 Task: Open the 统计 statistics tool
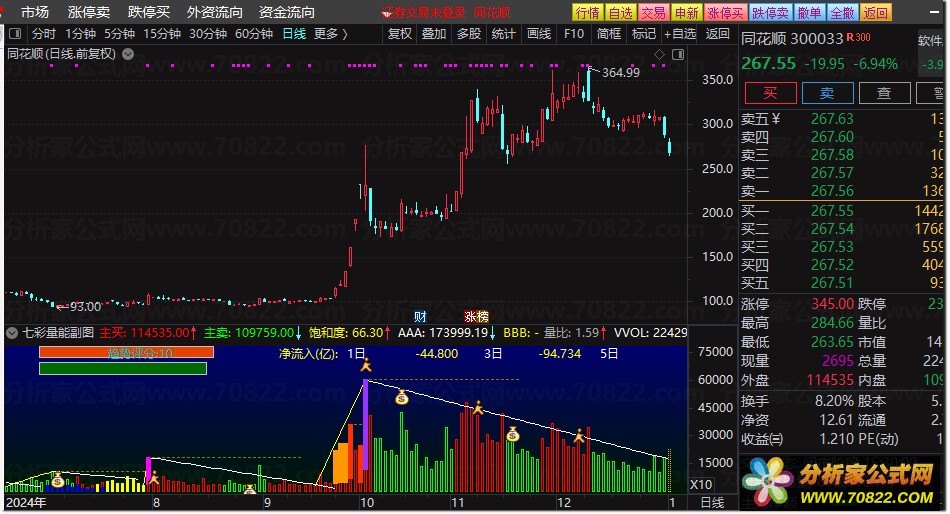coord(503,34)
